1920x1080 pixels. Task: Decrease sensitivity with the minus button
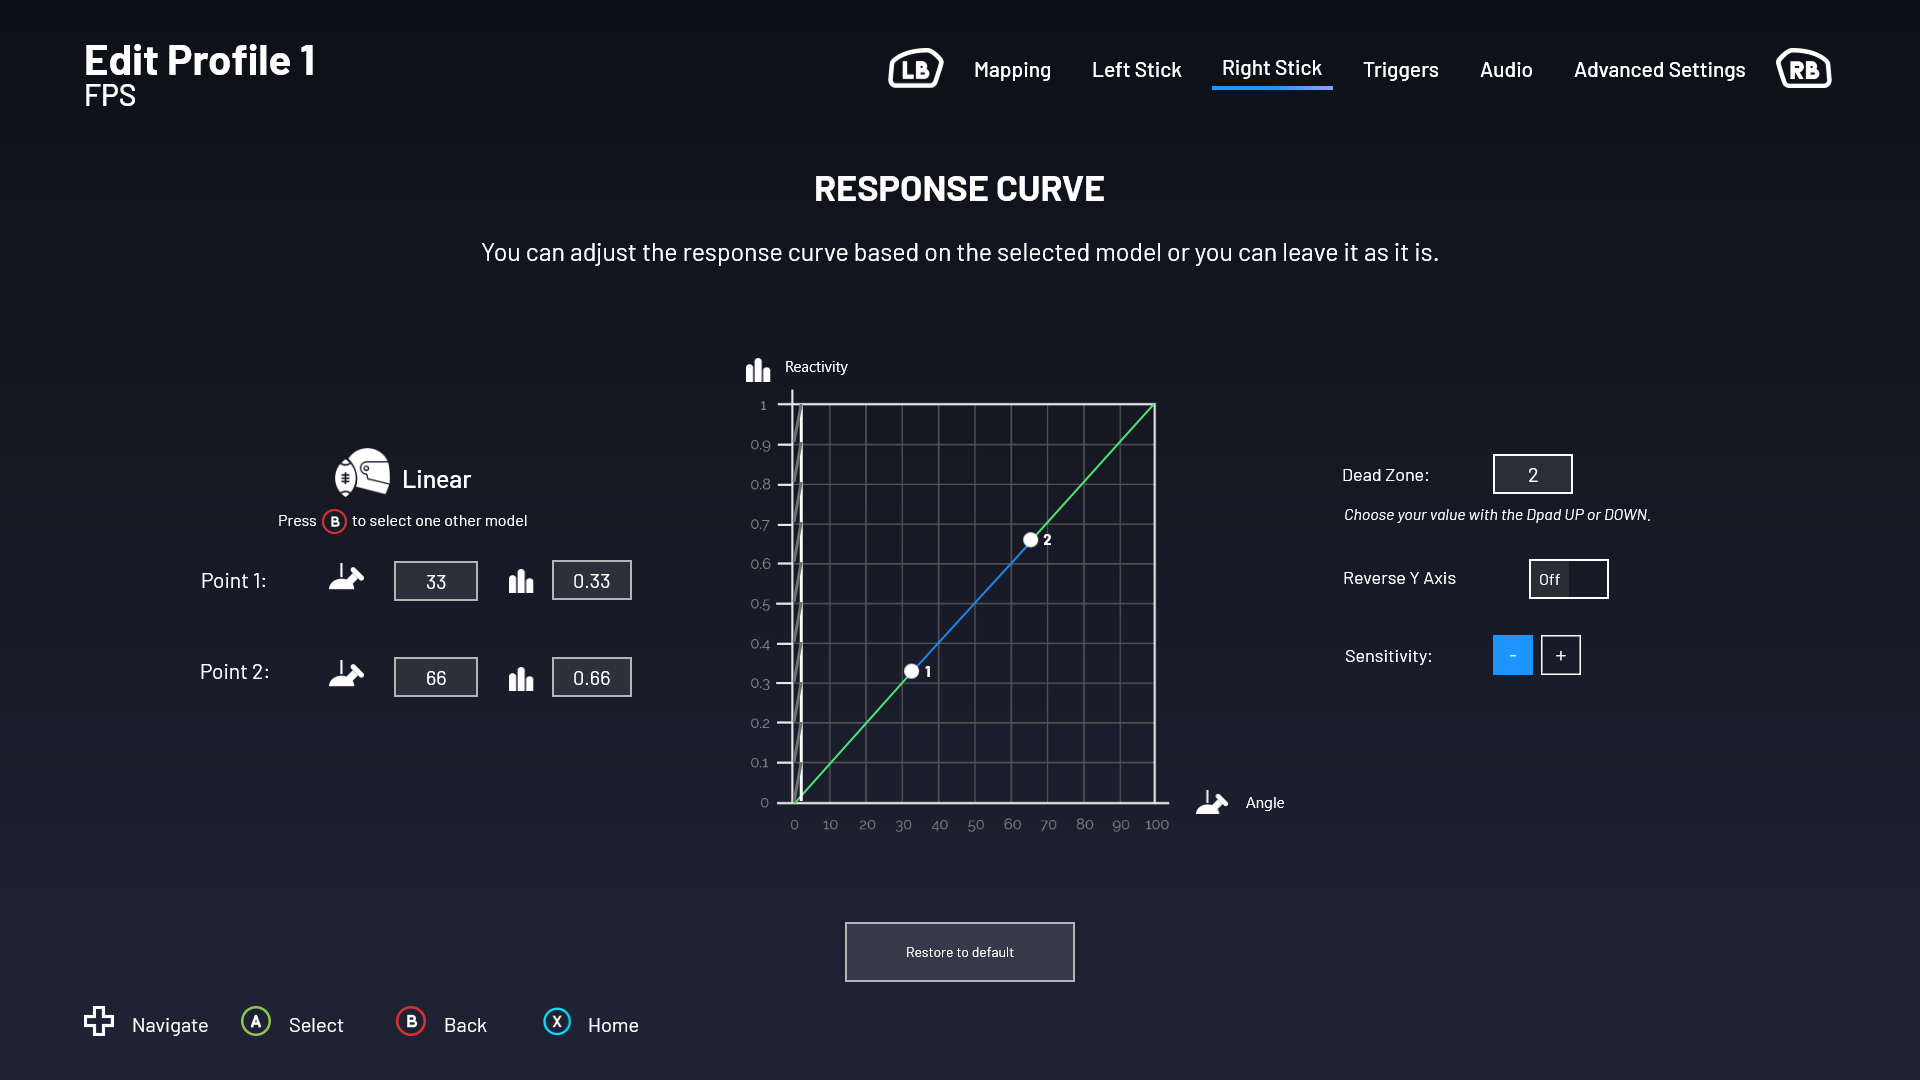tap(1512, 655)
